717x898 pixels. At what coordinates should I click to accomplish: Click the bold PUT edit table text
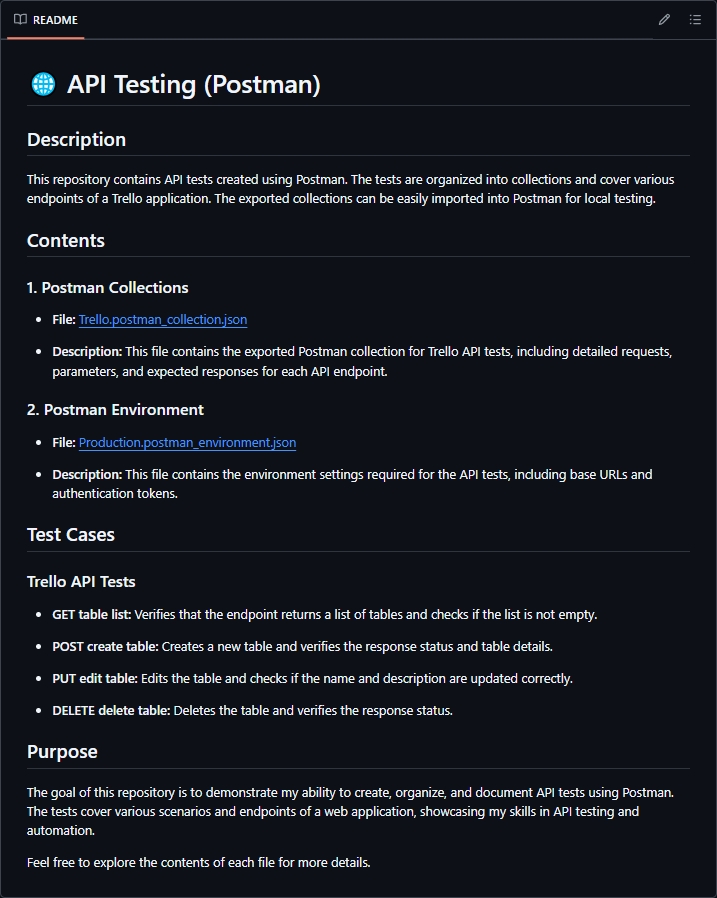[x=94, y=678]
